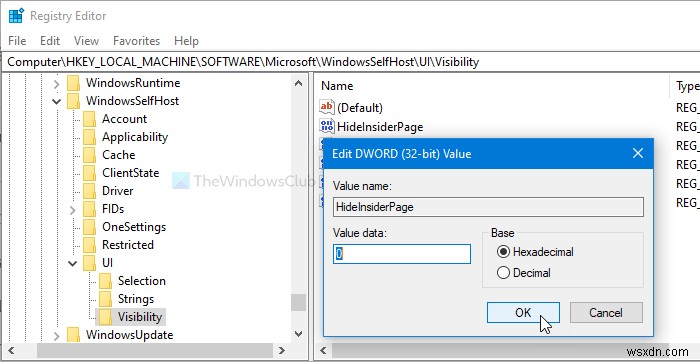Open the Edit menu
700x362 pixels.
(x=50, y=41)
